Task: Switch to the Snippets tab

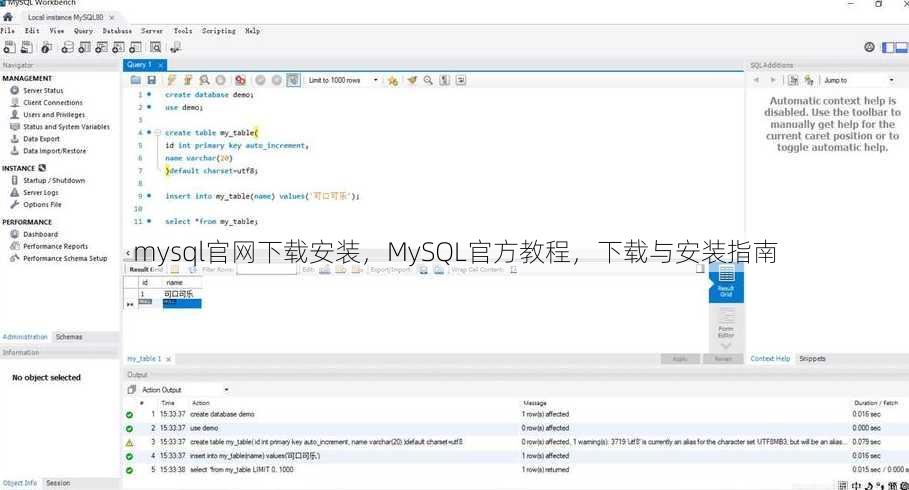Action: tap(812, 358)
